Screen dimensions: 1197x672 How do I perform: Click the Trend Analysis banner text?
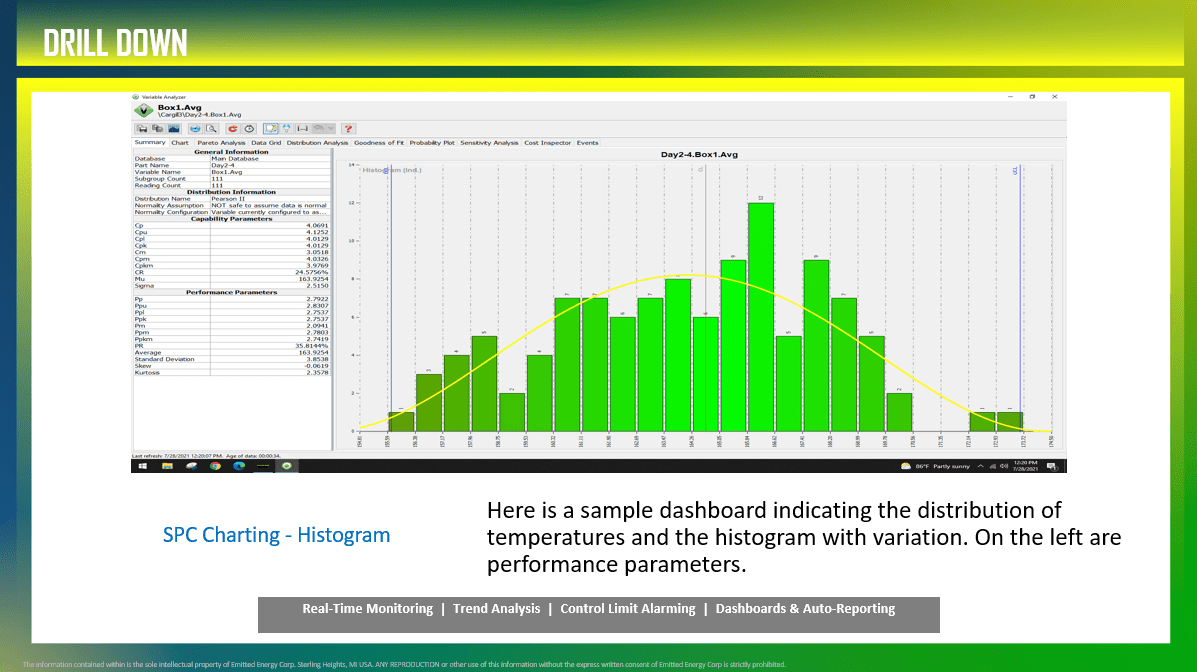click(496, 609)
